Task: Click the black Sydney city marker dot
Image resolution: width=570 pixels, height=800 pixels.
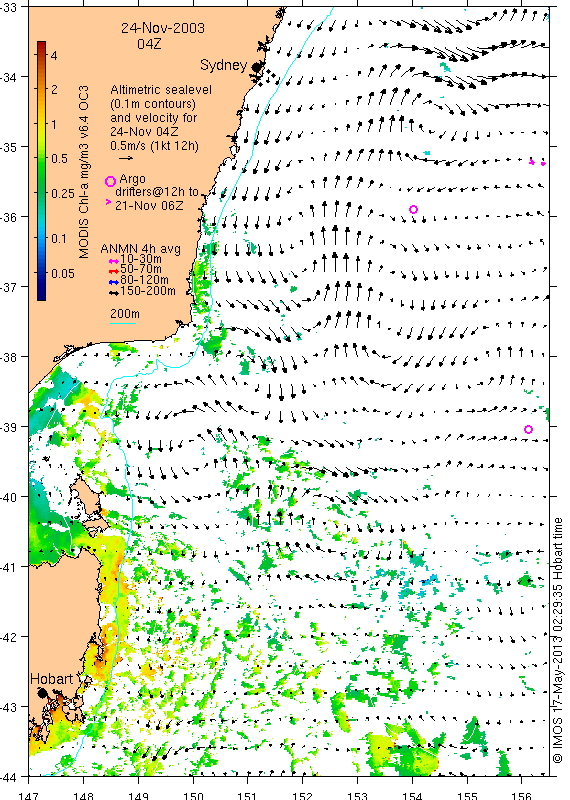Action: 256,67
